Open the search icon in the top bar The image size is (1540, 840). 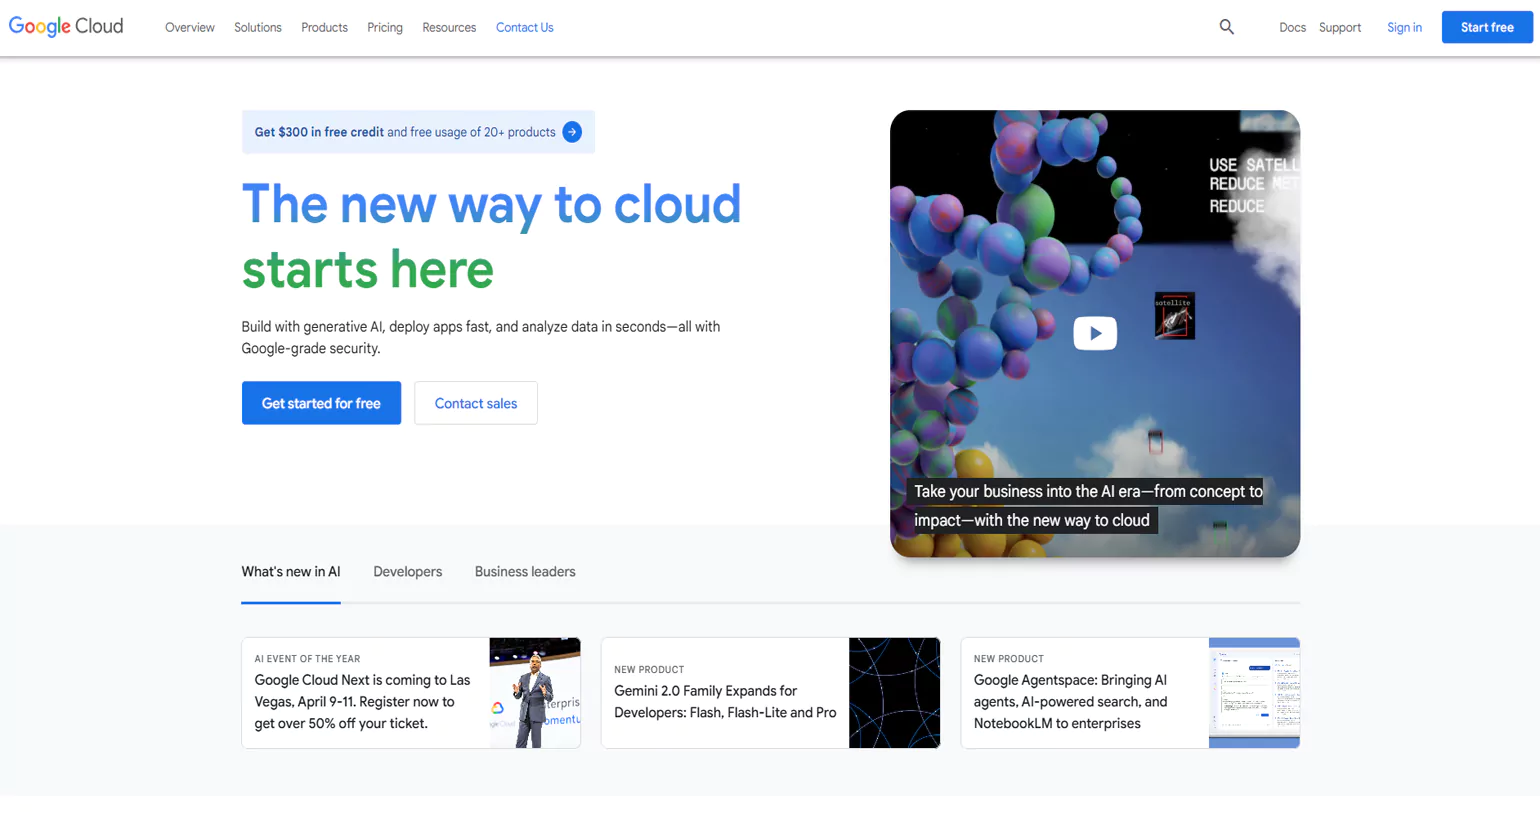click(1226, 27)
